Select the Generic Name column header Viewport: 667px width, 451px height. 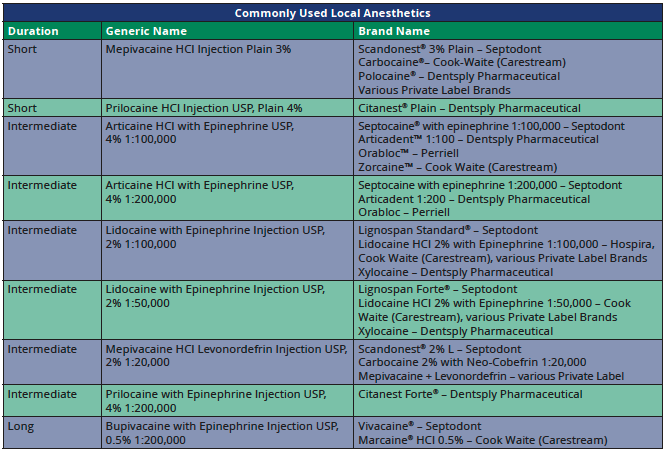click(x=147, y=31)
